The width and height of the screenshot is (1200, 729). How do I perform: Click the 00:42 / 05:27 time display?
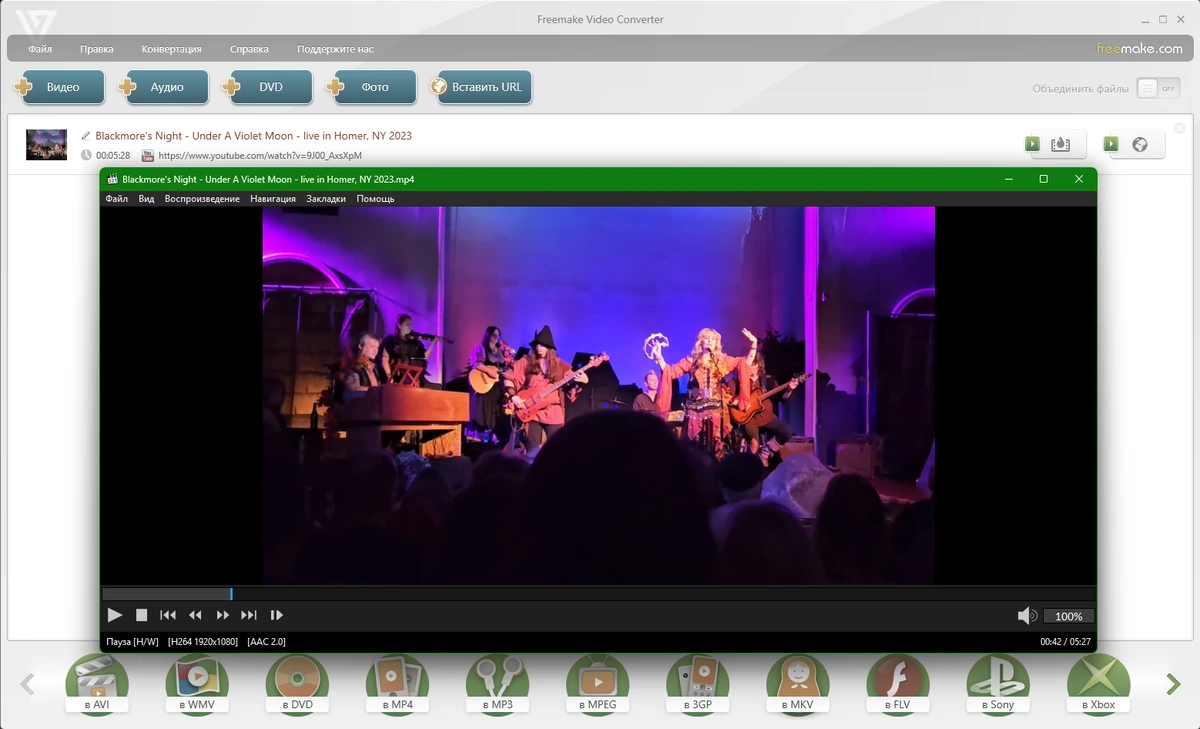tap(1065, 642)
